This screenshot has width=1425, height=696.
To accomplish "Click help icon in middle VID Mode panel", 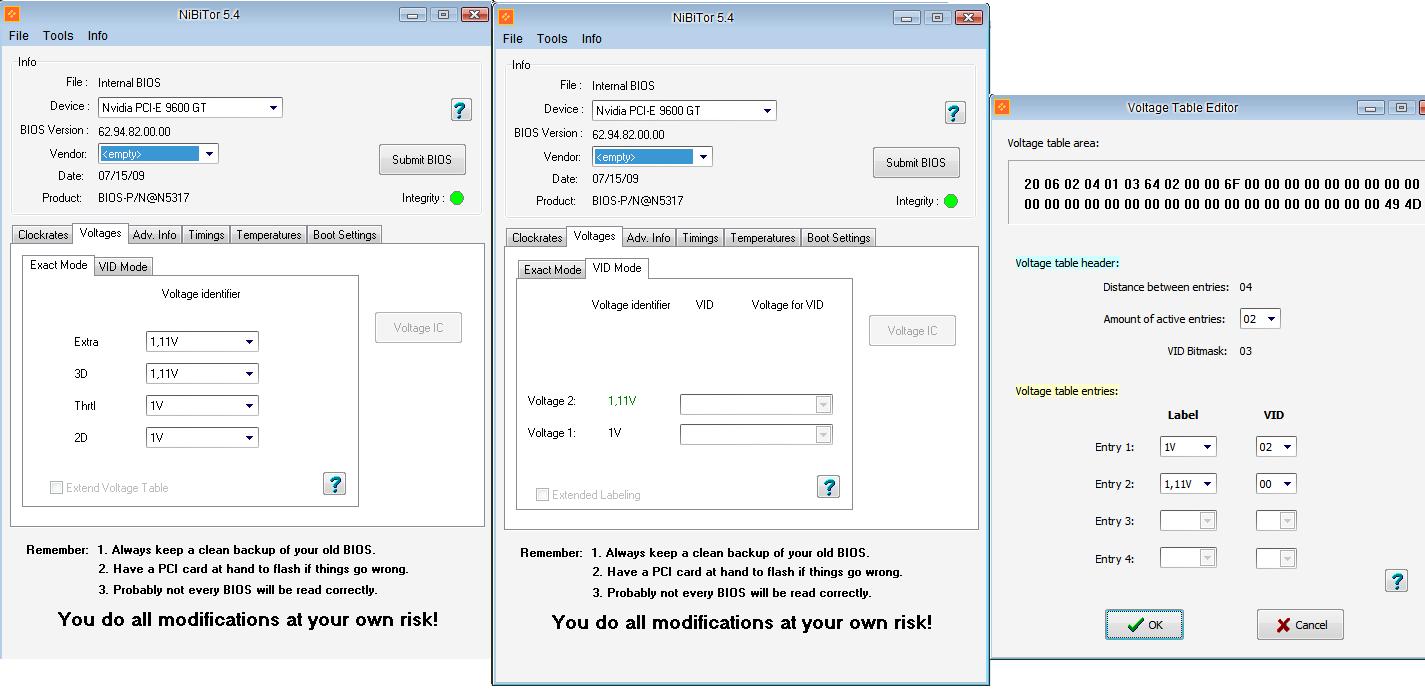I will coord(828,487).
